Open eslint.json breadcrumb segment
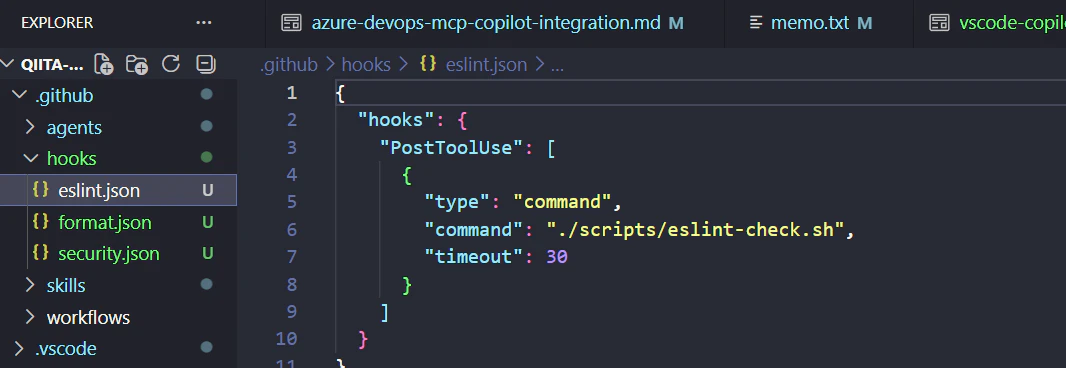 tap(486, 65)
